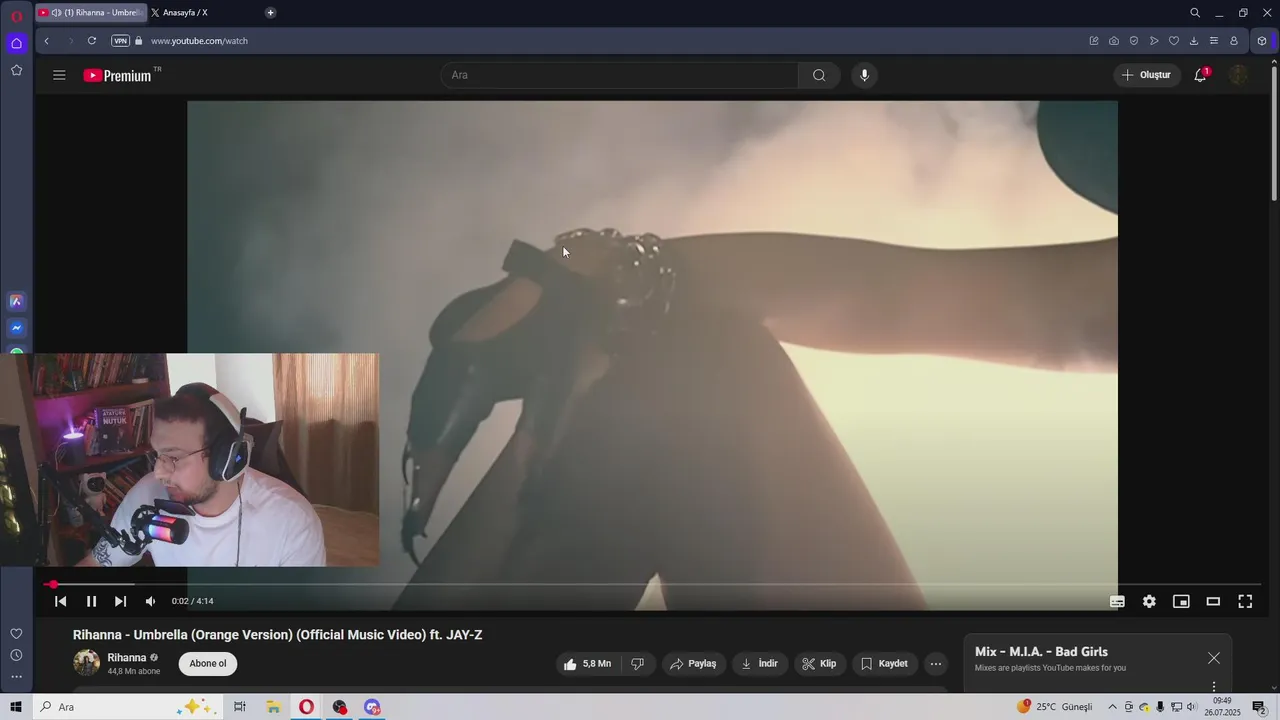The height and width of the screenshot is (720, 1280).
Task: Open the Rihanna channel name link
Action: 127,658
